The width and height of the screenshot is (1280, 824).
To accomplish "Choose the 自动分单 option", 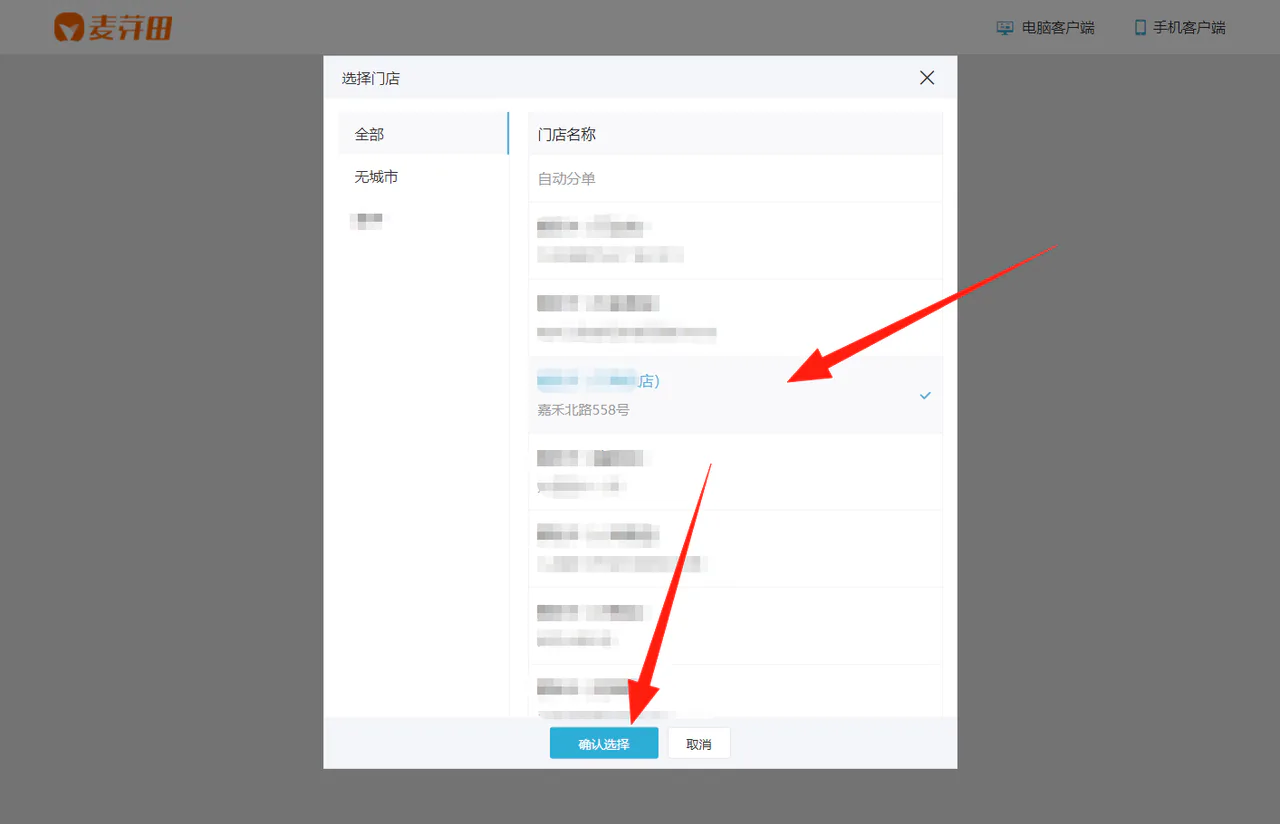I will click(x=735, y=178).
